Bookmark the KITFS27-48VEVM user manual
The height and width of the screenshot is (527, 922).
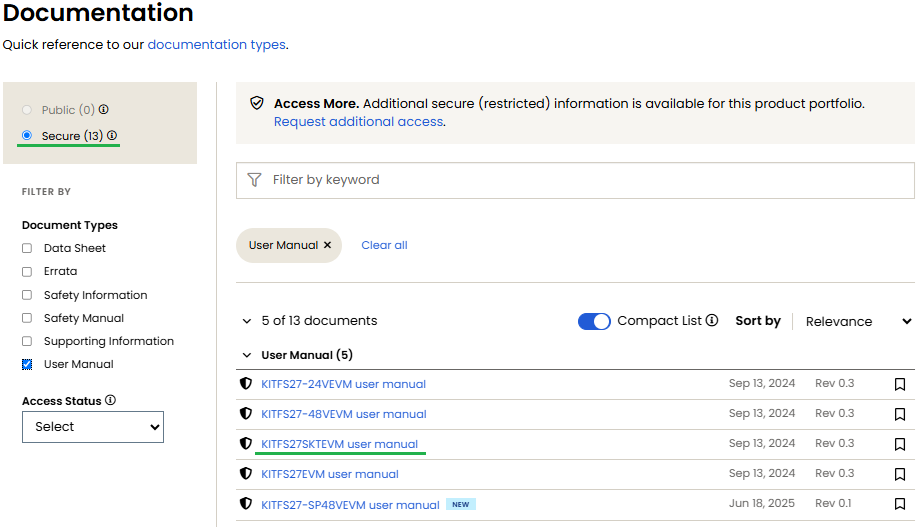(x=900, y=414)
